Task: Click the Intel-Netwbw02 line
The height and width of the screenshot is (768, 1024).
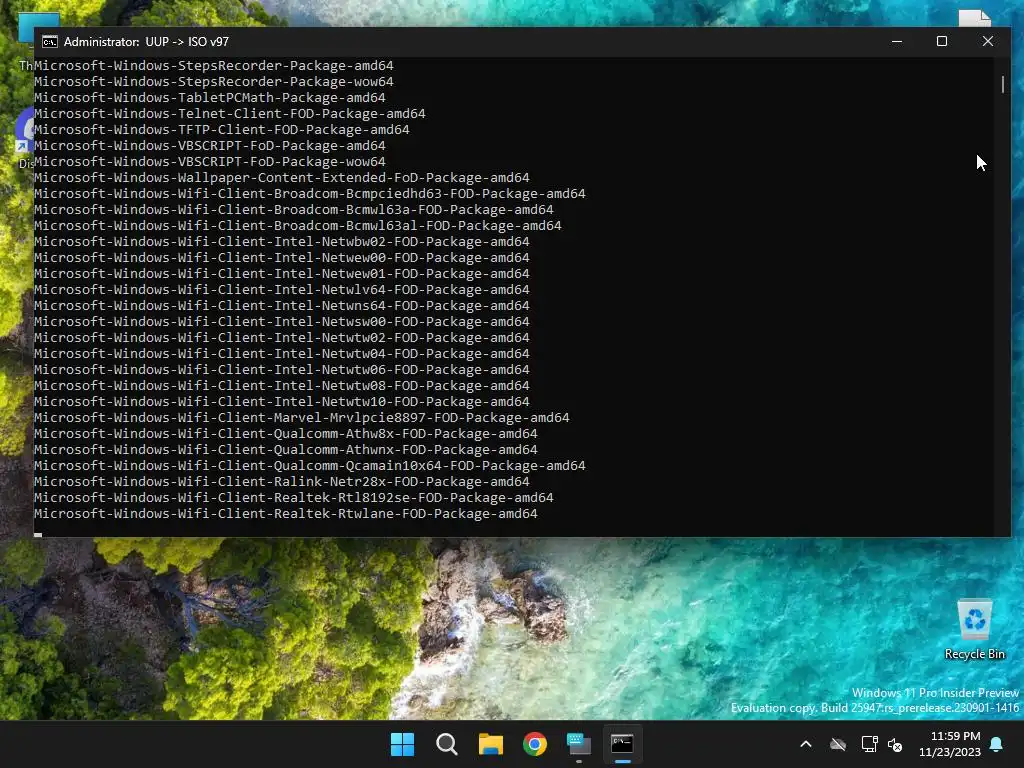Action: (282, 242)
